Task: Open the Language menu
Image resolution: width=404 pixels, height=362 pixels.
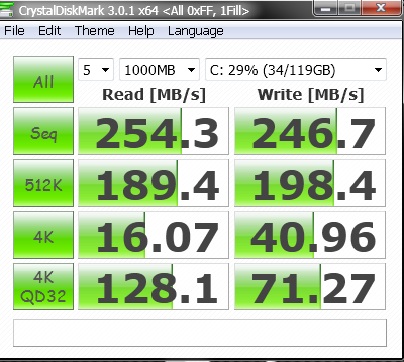Action: pyautogui.click(x=196, y=31)
